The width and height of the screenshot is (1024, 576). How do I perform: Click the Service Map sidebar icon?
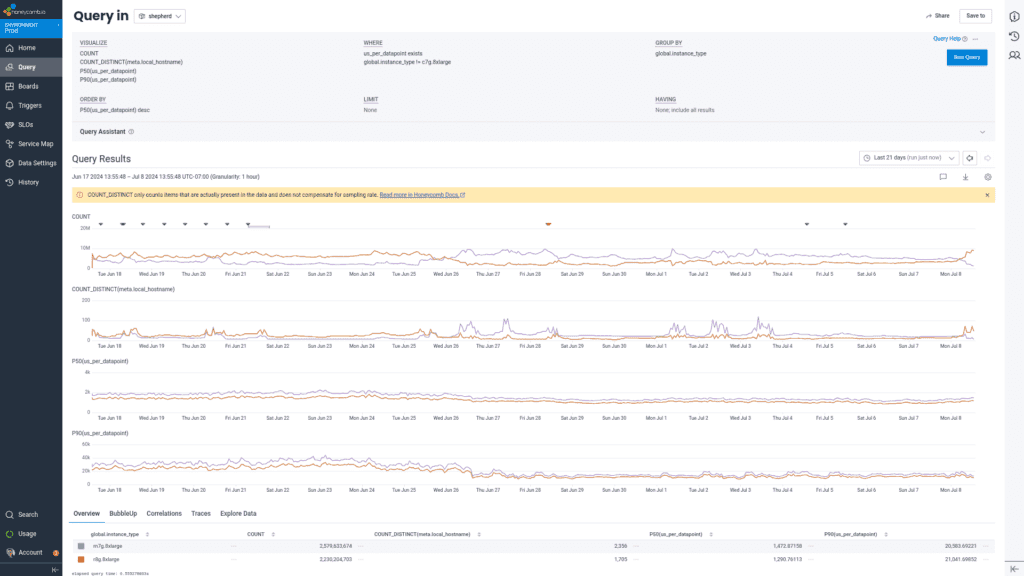click(9, 144)
